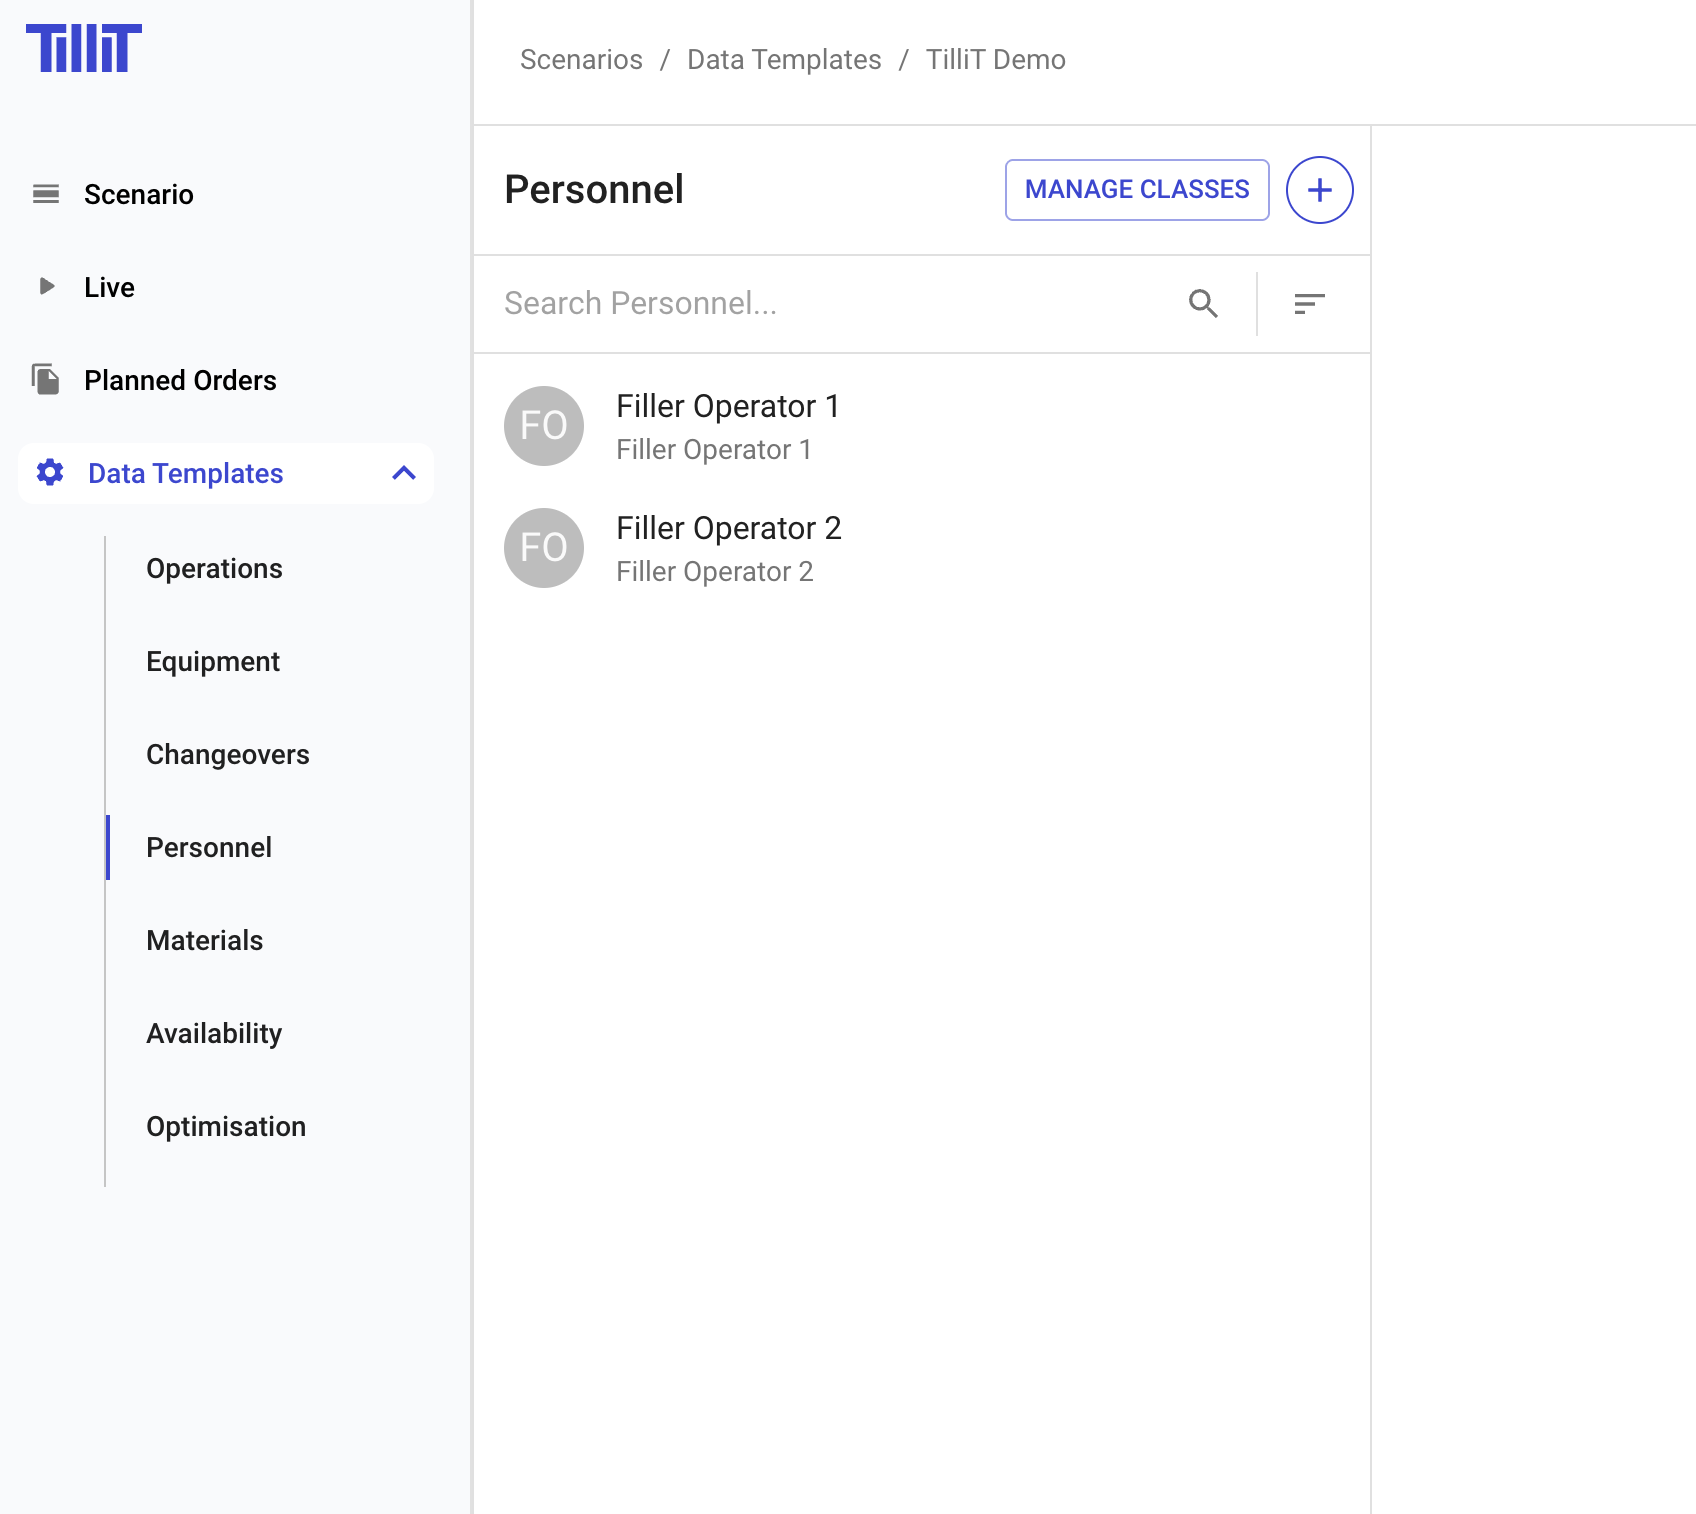Add new personnel with plus button
Viewport: 1696px width, 1514px height.
[x=1319, y=190]
